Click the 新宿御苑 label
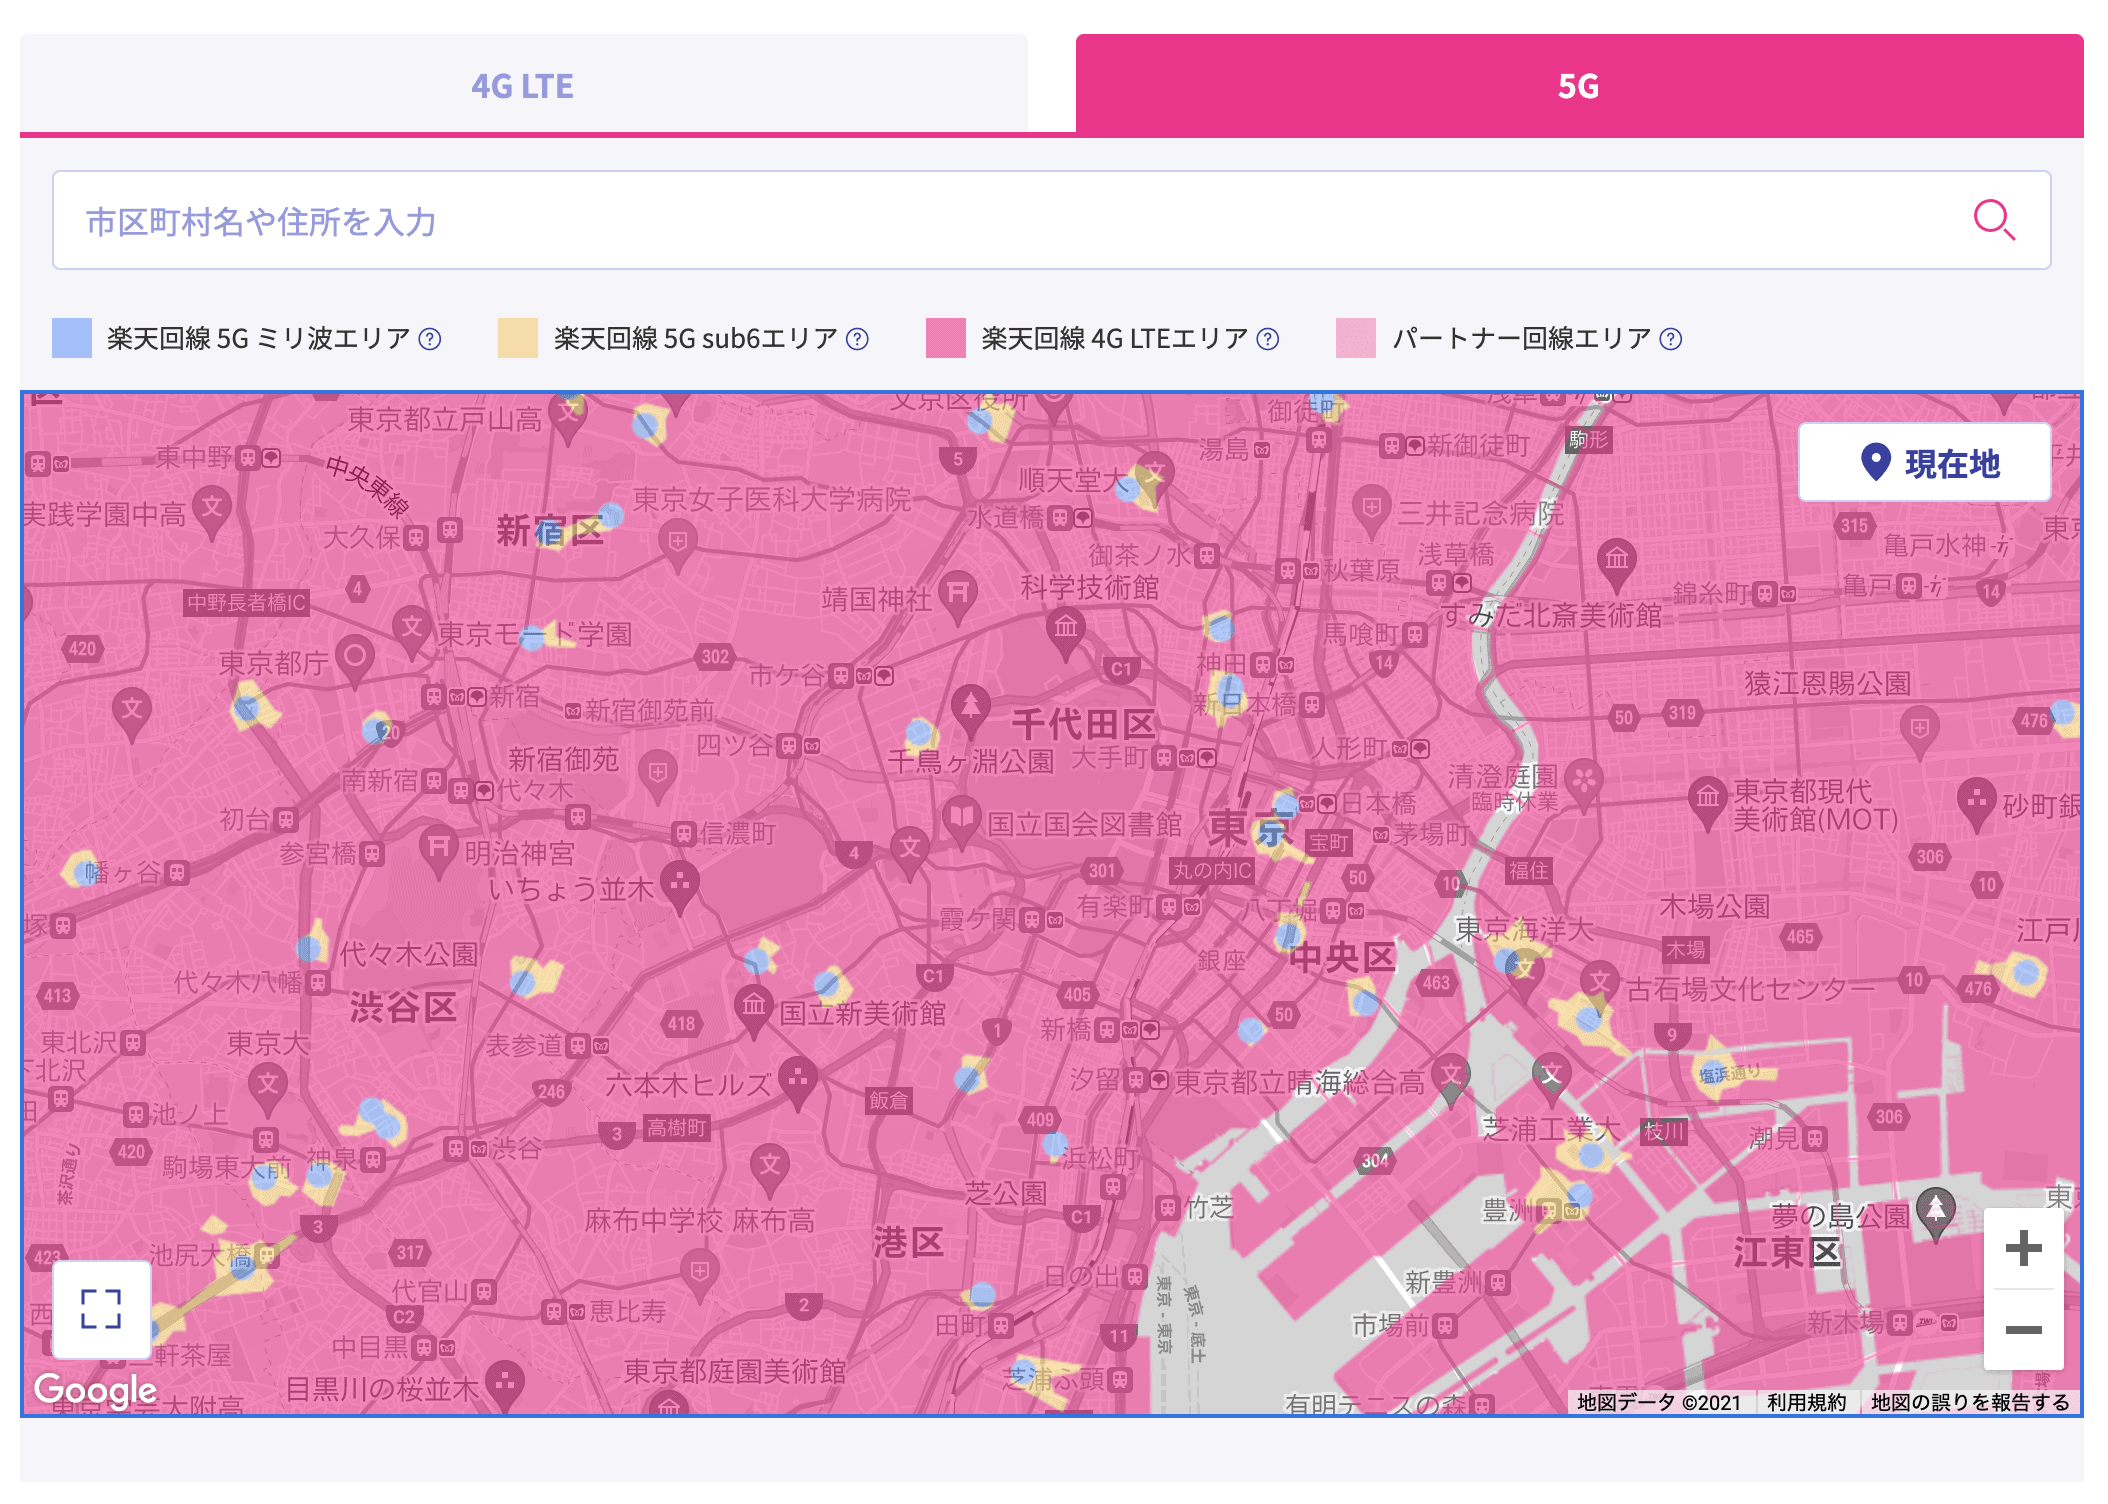This screenshot has width=2108, height=1504. [x=563, y=760]
